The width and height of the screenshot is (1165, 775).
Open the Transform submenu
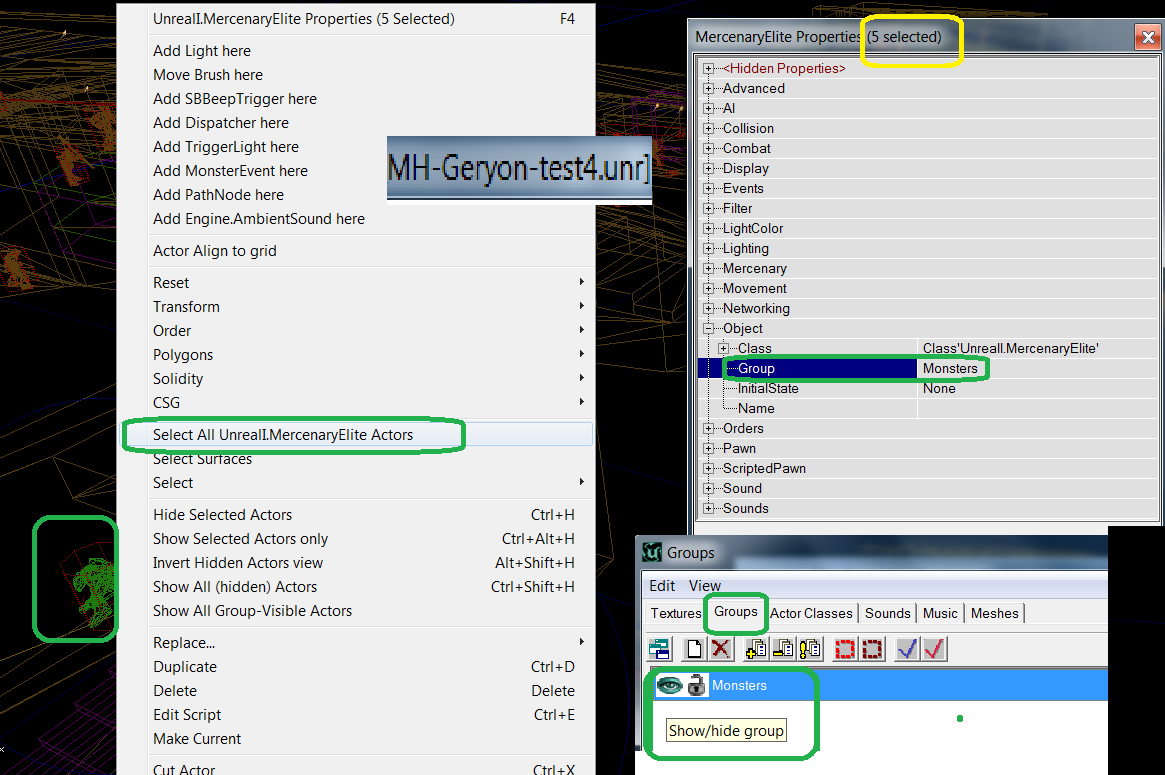tap(357, 307)
